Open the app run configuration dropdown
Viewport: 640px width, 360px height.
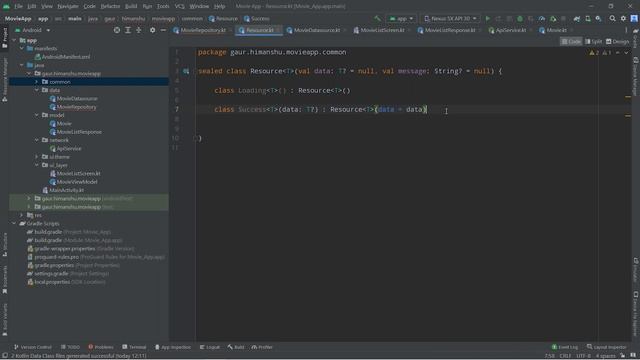click(401, 18)
